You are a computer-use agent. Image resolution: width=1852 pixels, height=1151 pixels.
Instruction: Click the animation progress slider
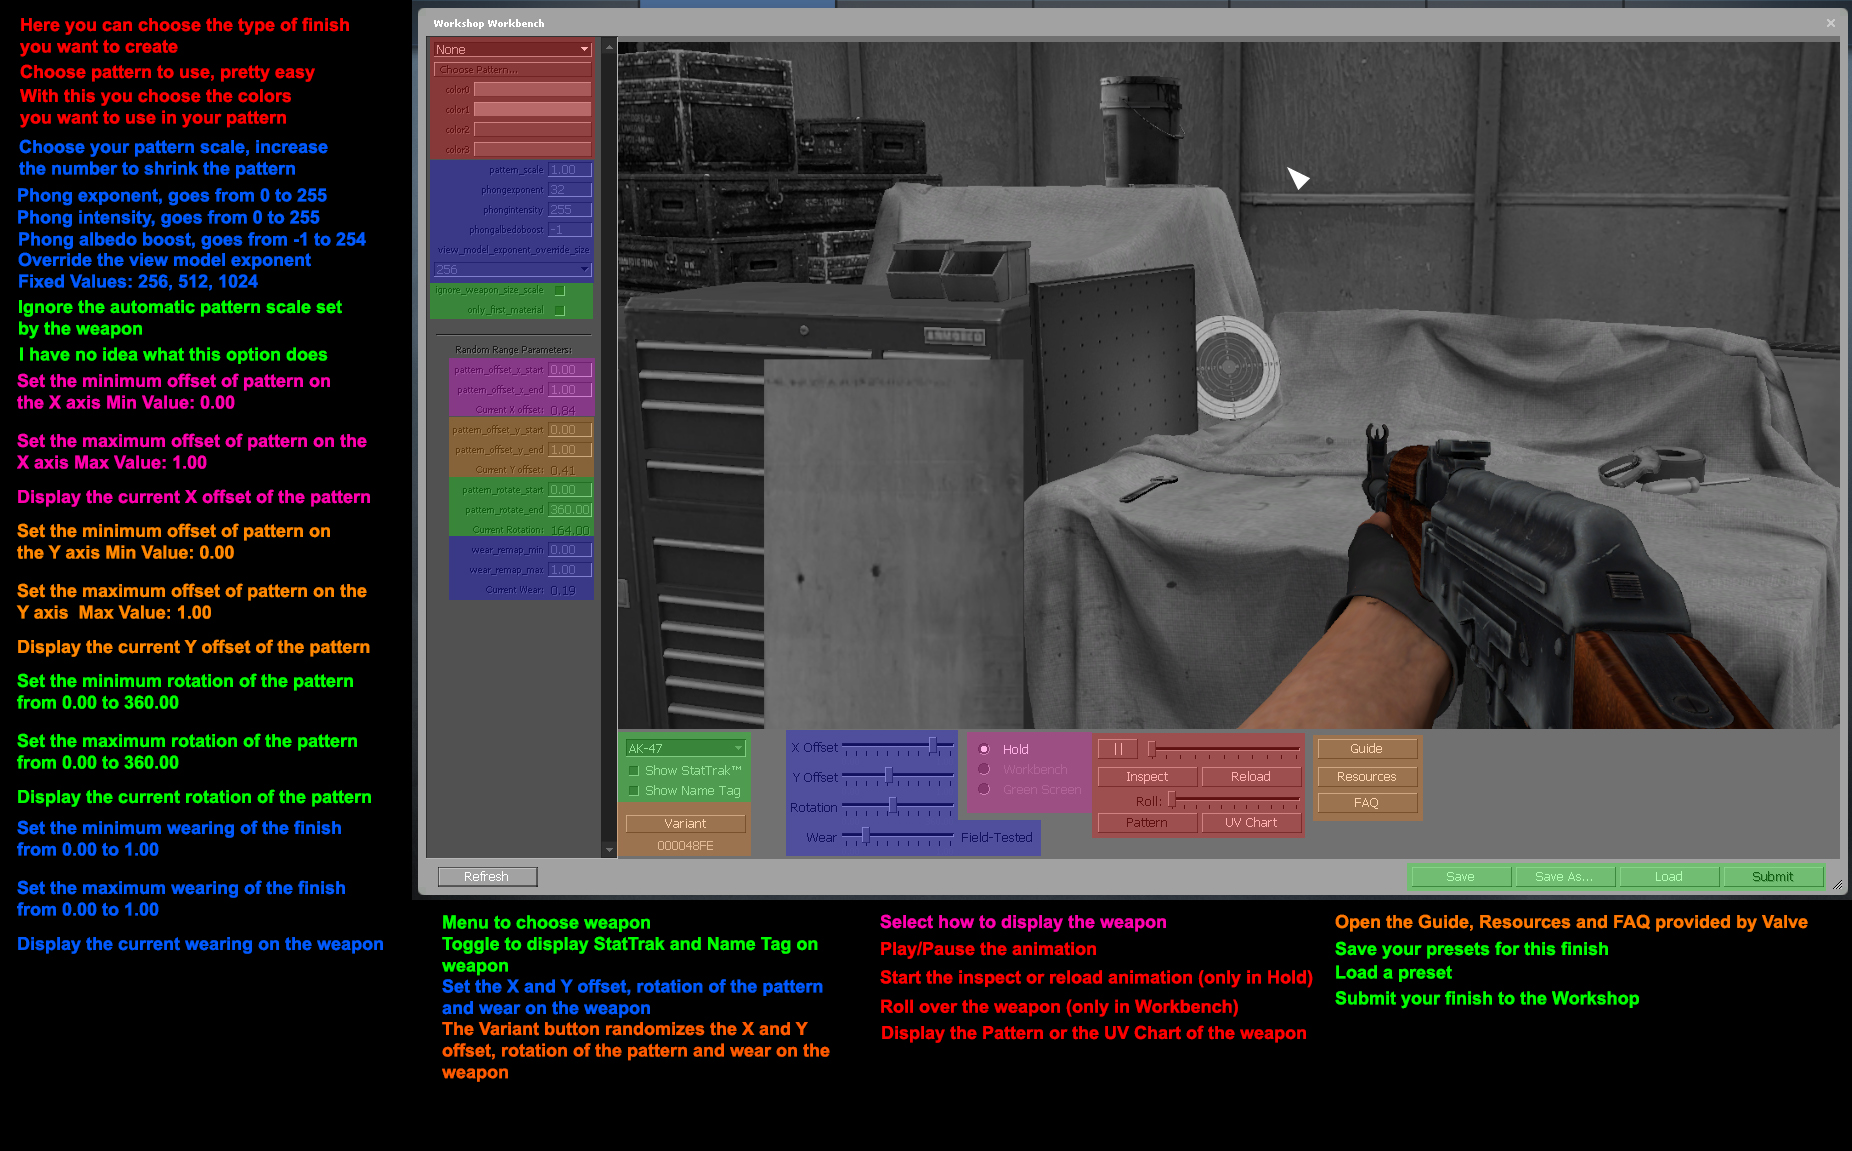pyautogui.click(x=1223, y=749)
